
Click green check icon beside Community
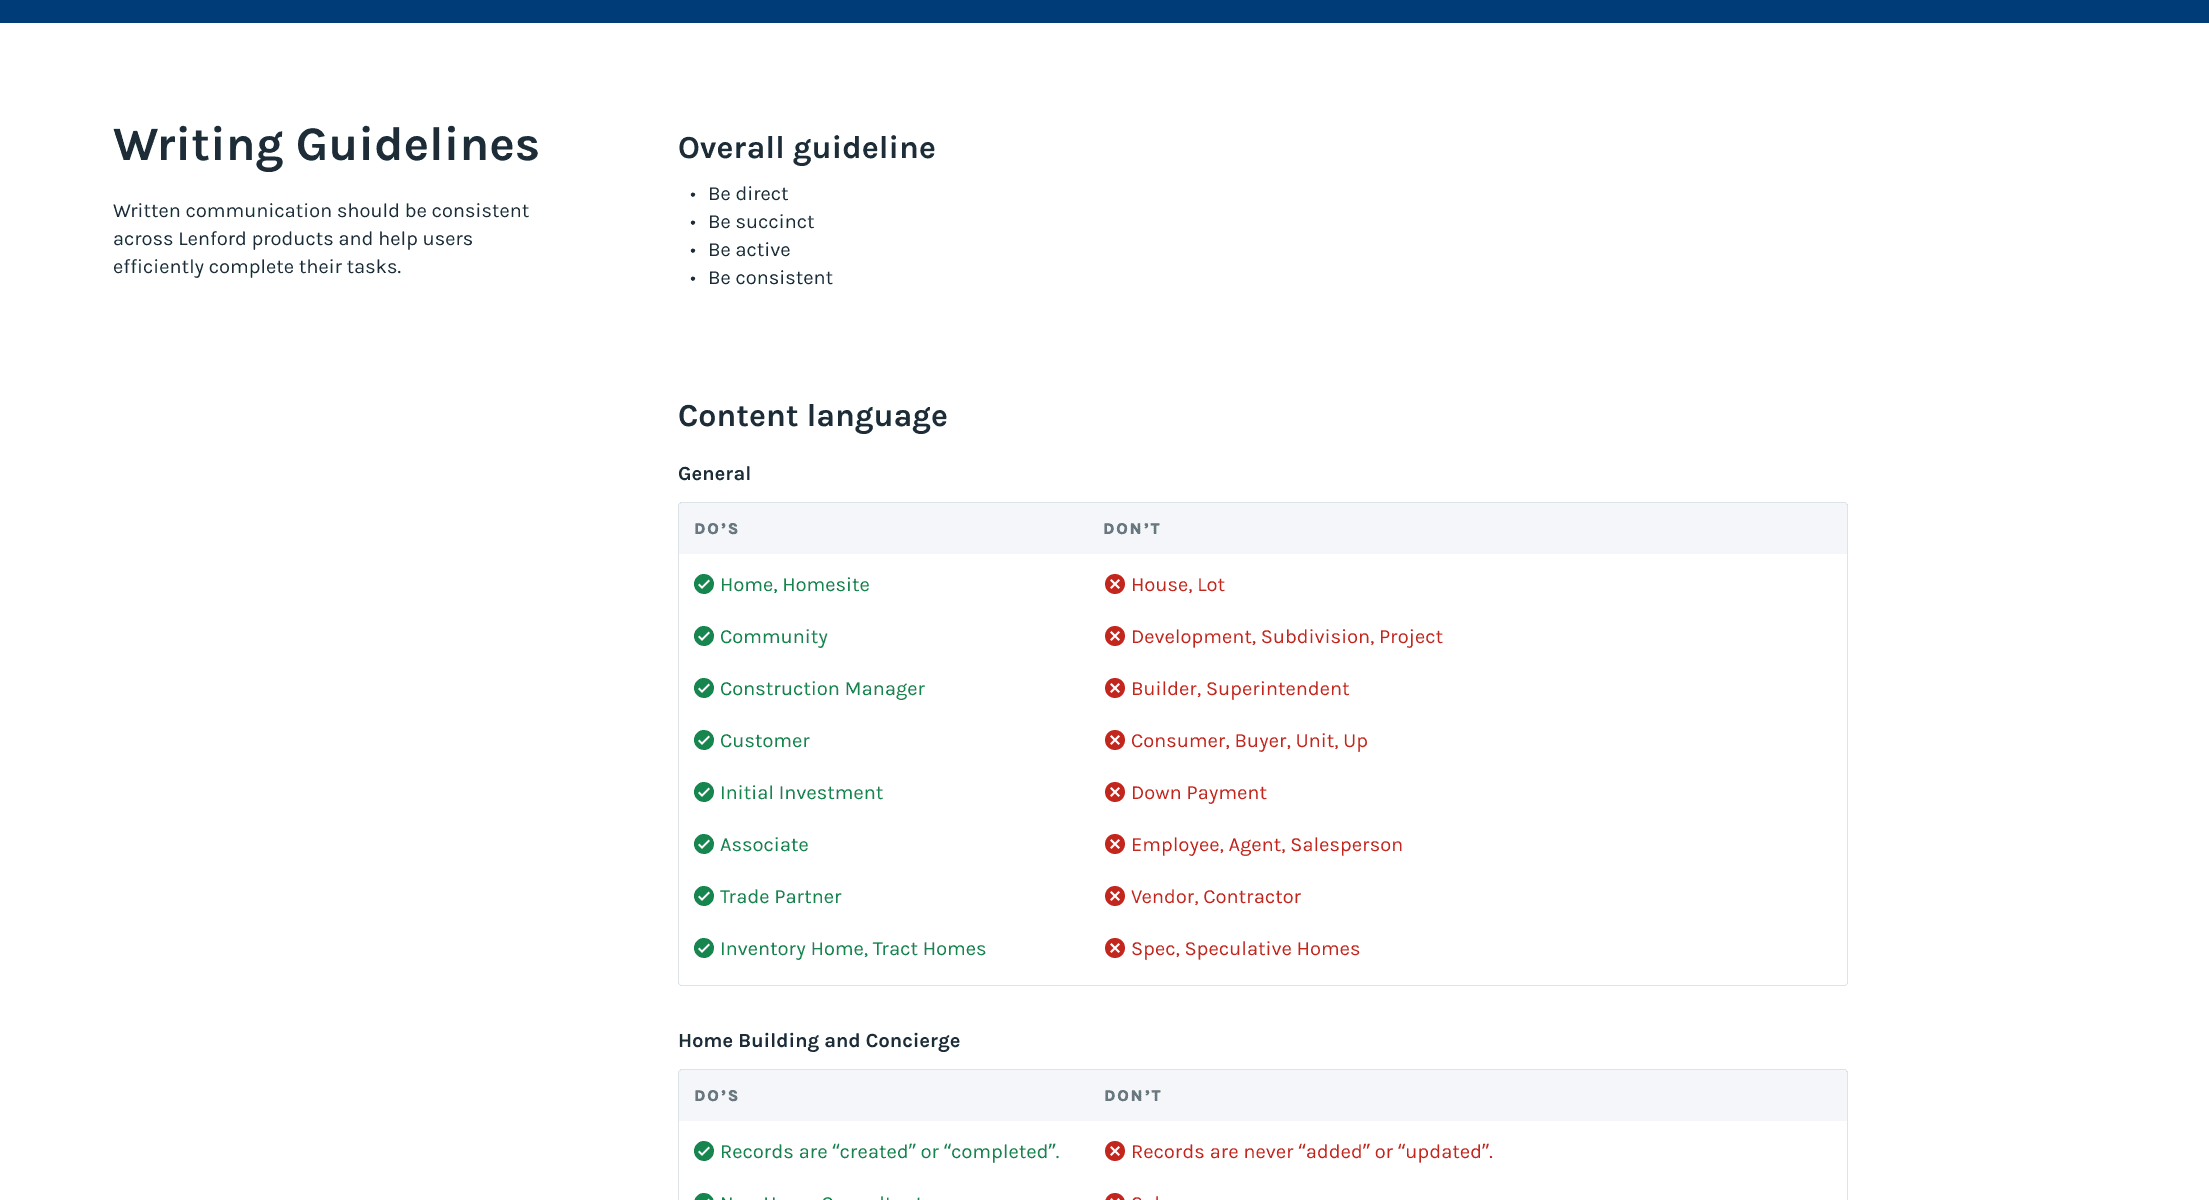(x=704, y=636)
